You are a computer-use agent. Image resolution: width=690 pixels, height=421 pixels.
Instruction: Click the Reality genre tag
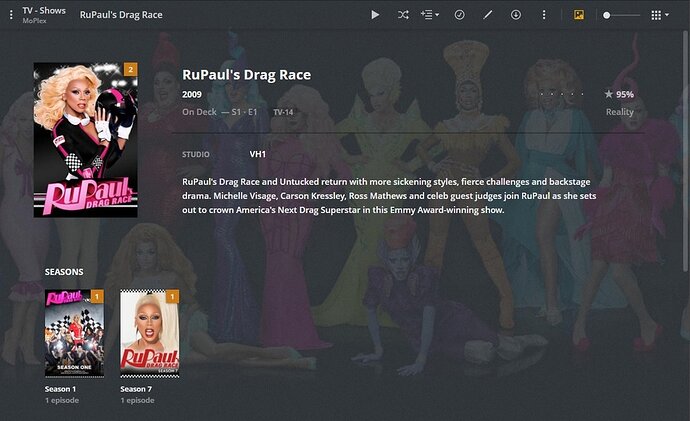pos(620,112)
